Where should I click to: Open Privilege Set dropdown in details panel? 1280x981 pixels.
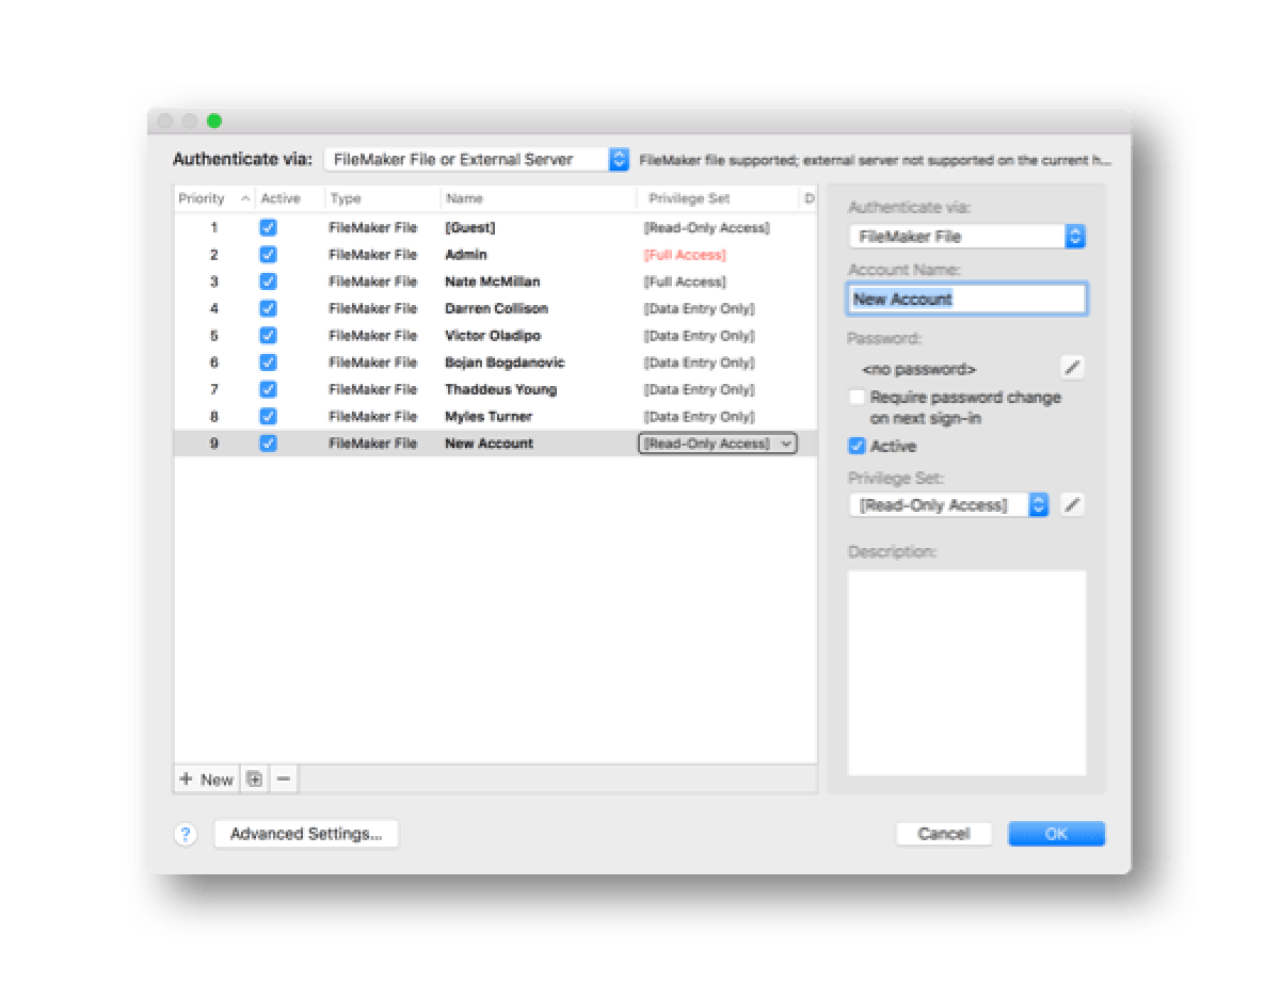pos(948,505)
